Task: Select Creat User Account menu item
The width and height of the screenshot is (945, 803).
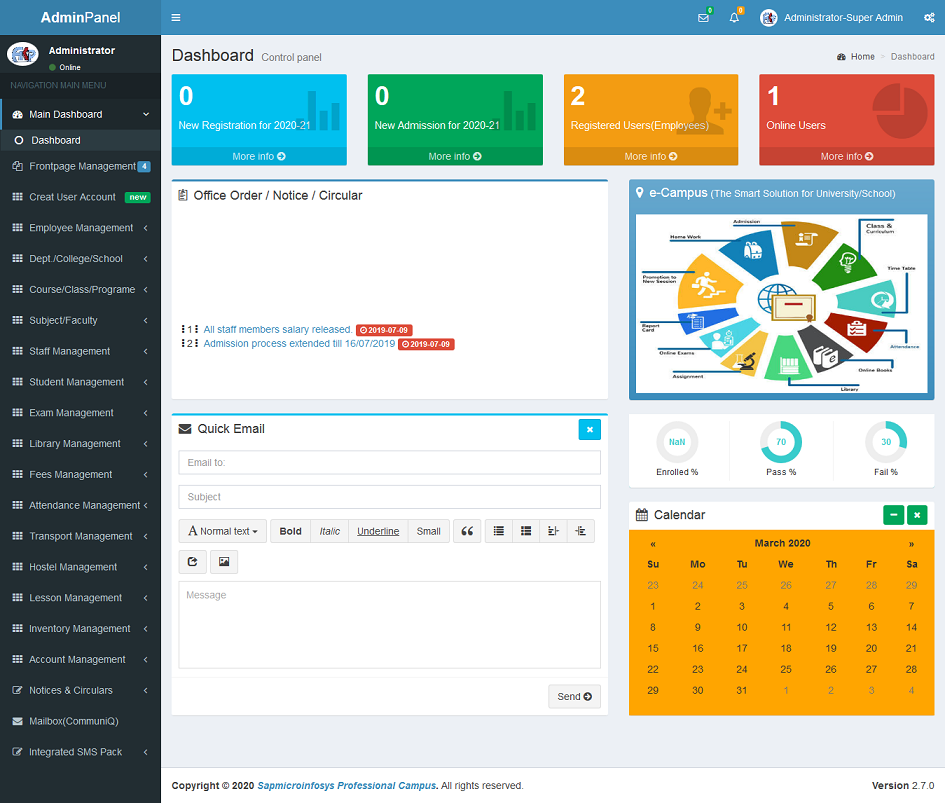Action: 72,197
